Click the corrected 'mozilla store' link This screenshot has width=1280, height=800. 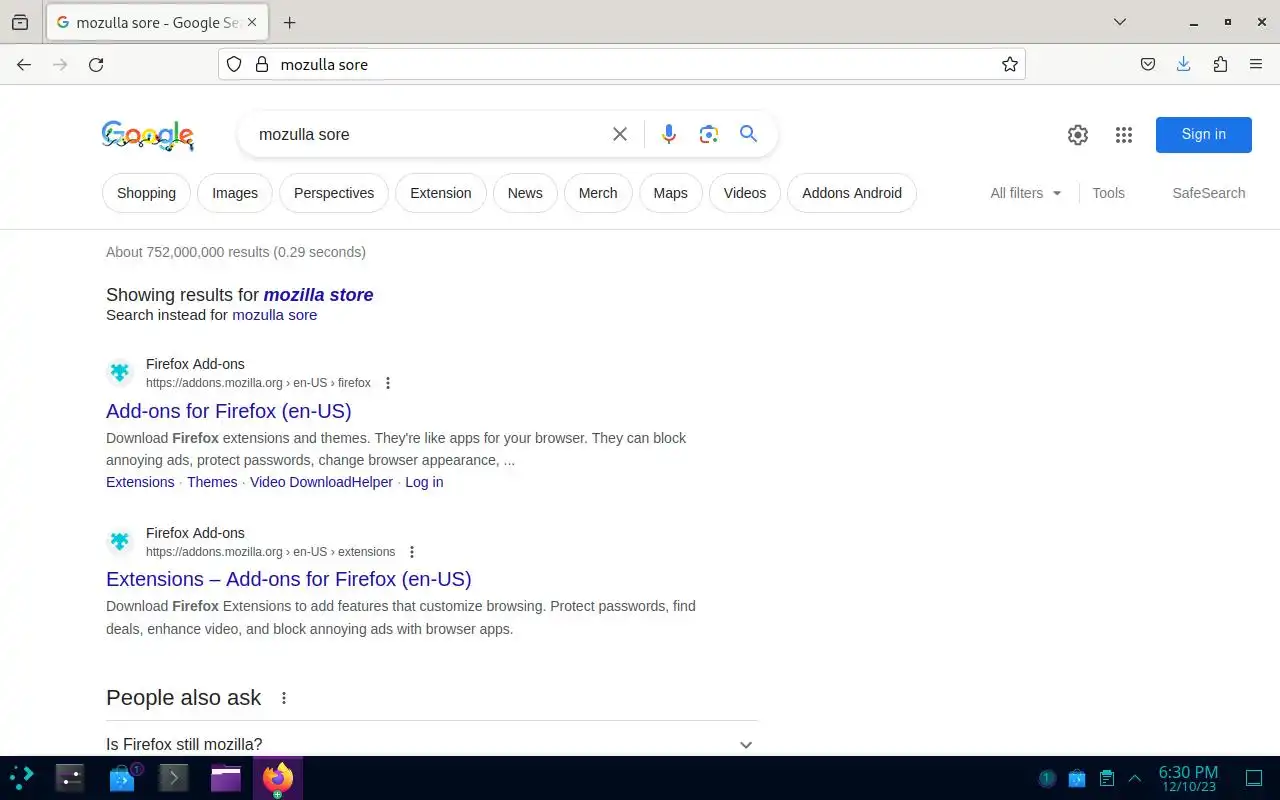pyautogui.click(x=318, y=295)
